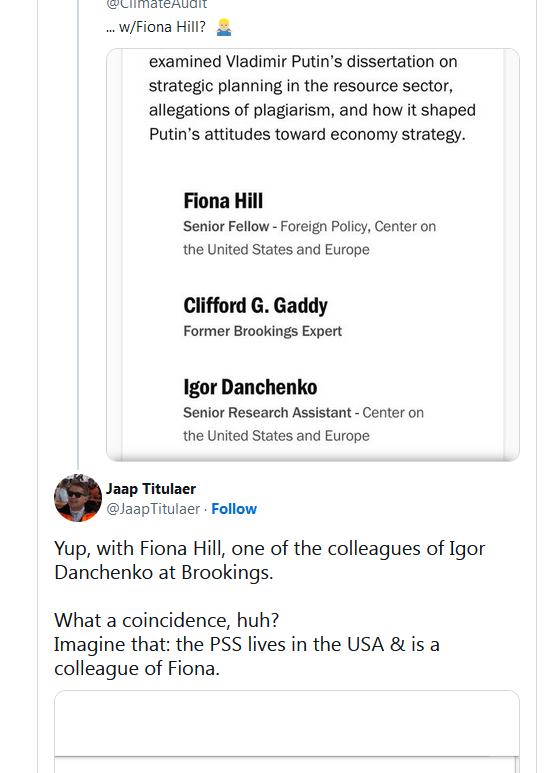Click the Putin dissertation paragraph text
The width and height of the screenshot is (545, 773).
(x=312, y=98)
